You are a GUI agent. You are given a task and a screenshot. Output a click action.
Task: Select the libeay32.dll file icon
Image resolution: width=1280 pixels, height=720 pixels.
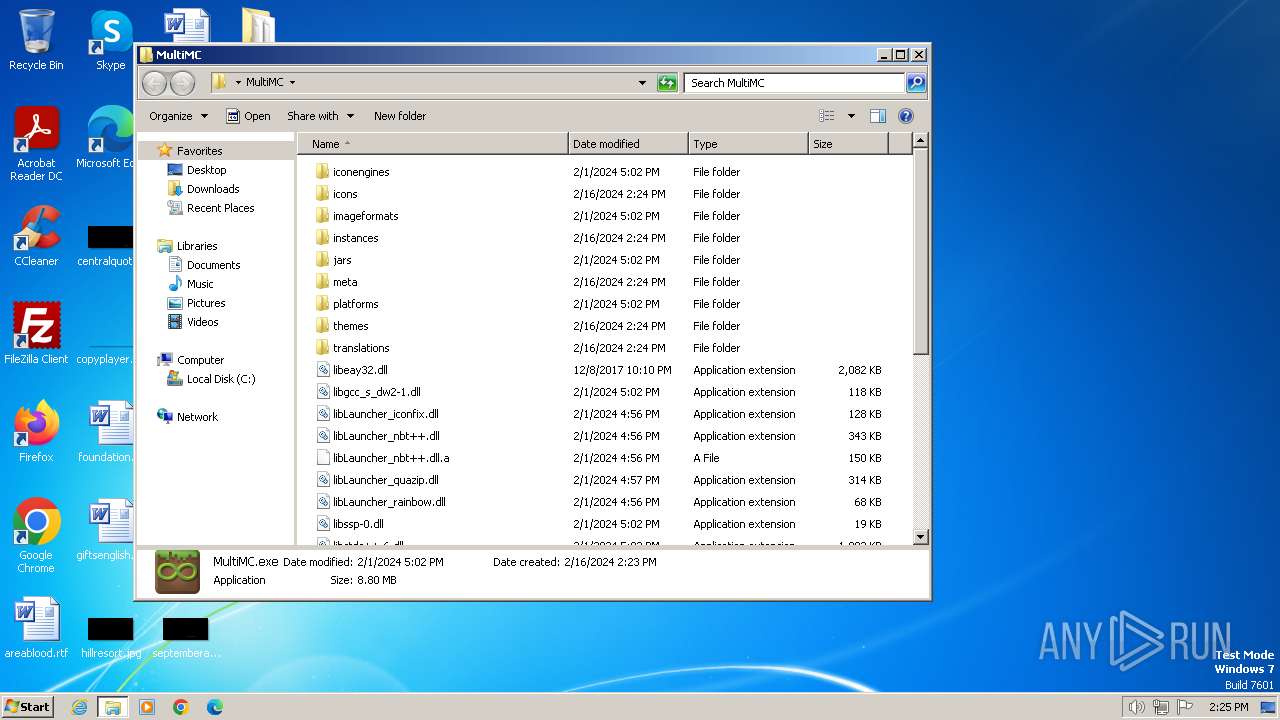click(x=322, y=369)
